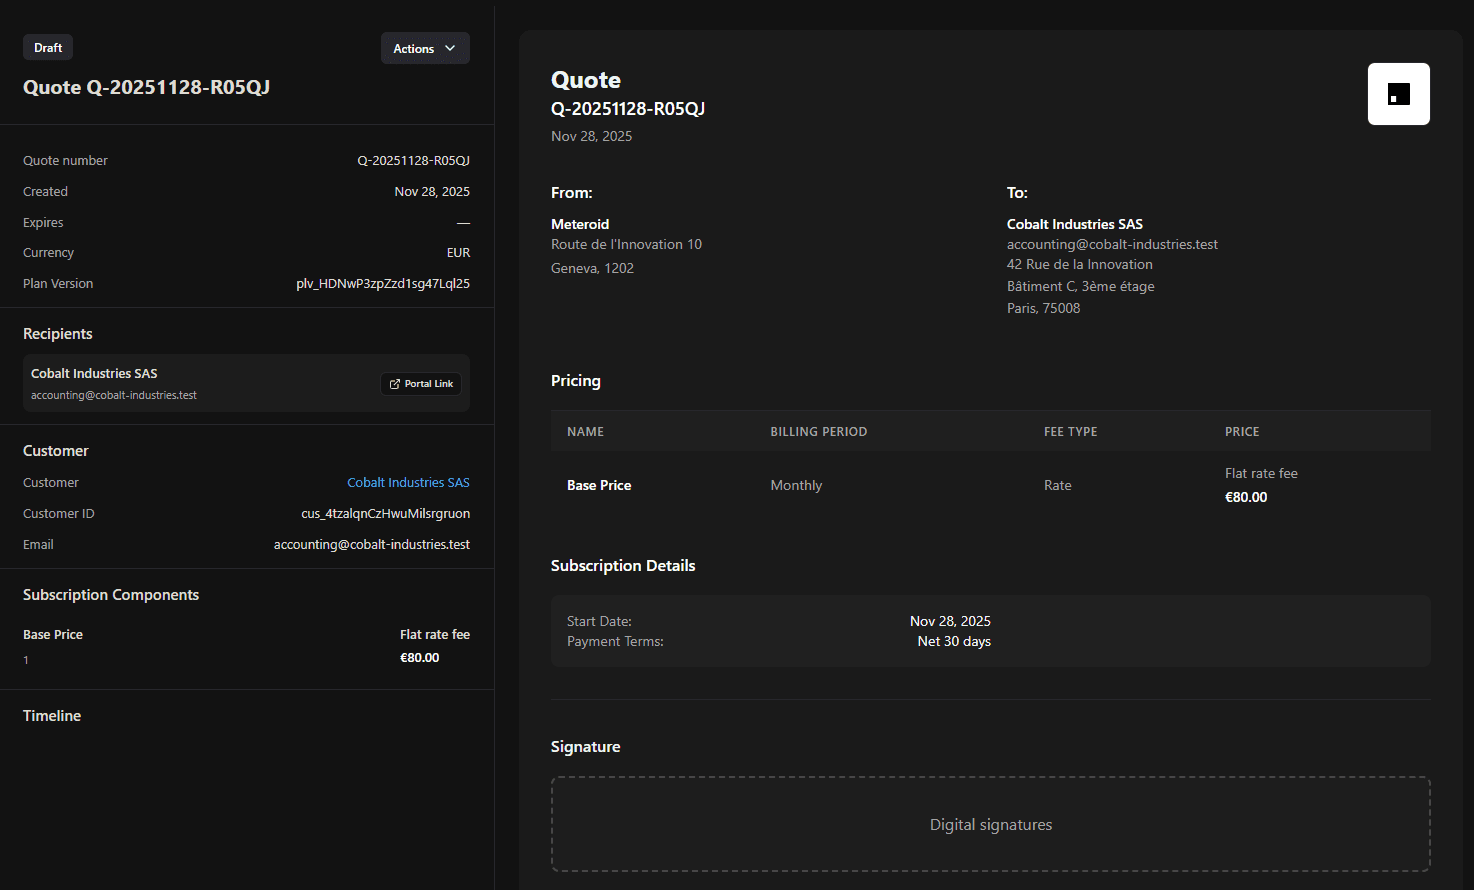The width and height of the screenshot is (1474, 890).
Task: Click the Base Price subscription component
Action: [53, 634]
